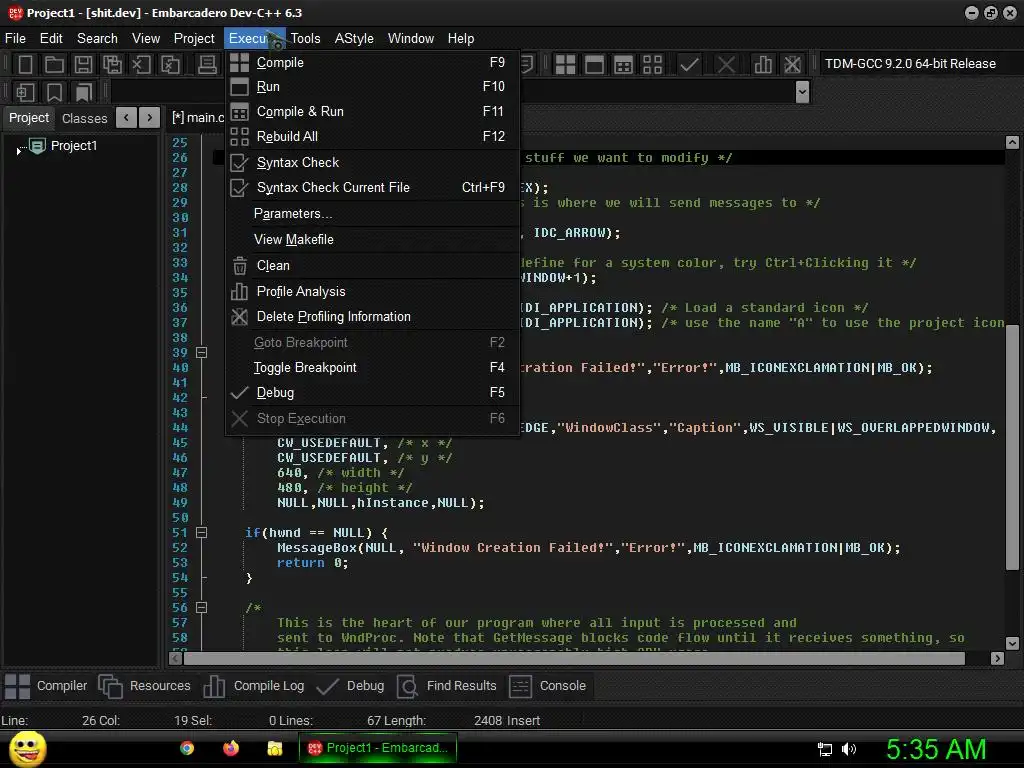Open the dropdown arrow under the toolbar

tap(803, 91)
